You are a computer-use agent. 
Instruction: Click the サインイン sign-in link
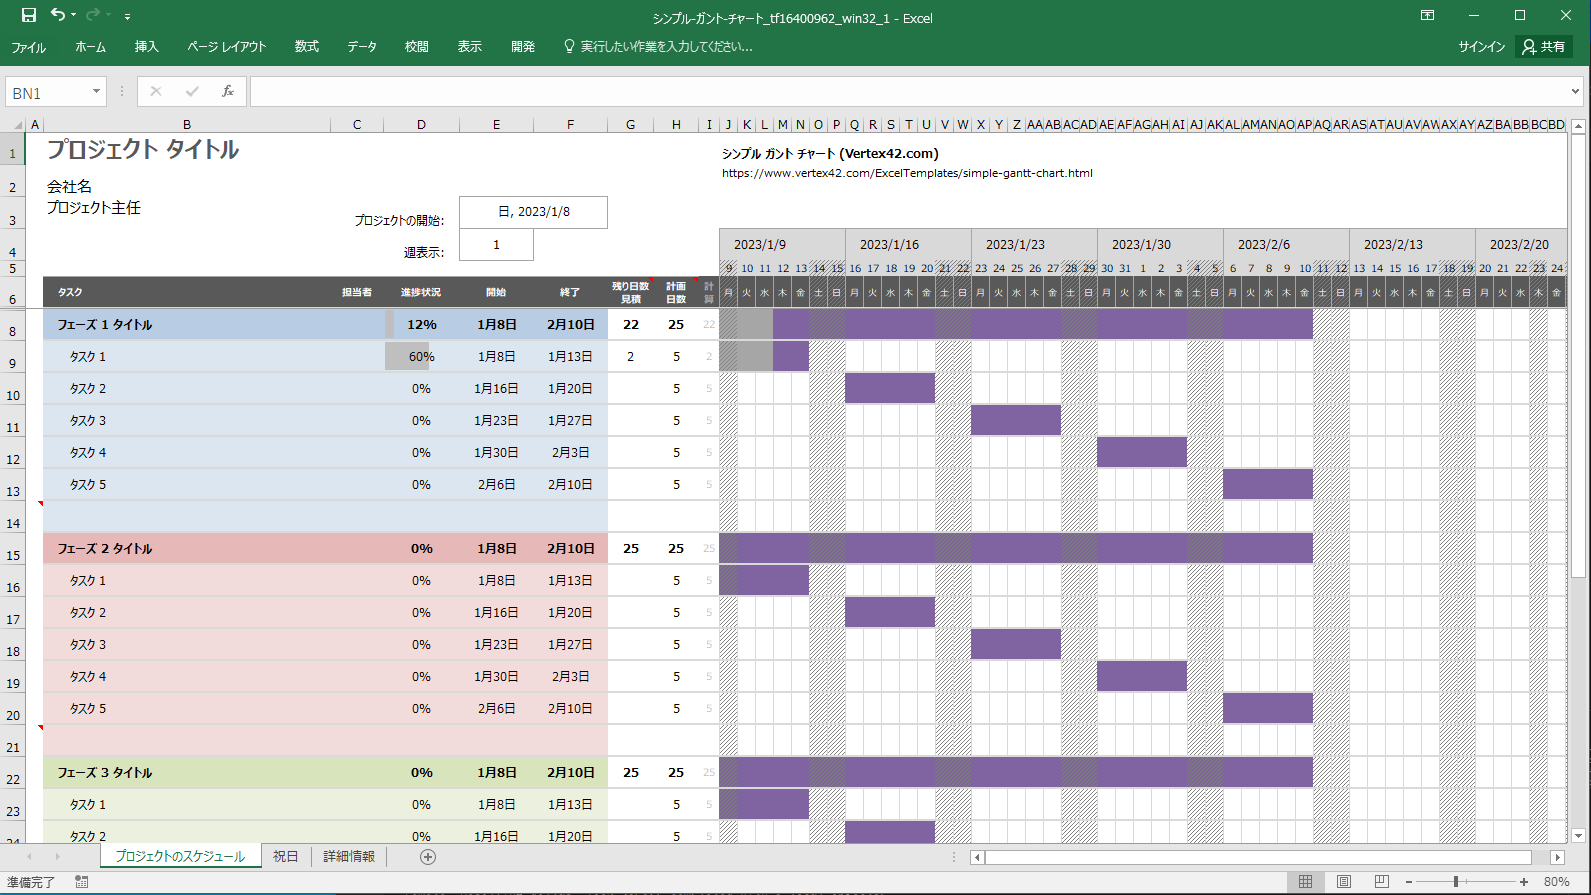click(1481, 47)
